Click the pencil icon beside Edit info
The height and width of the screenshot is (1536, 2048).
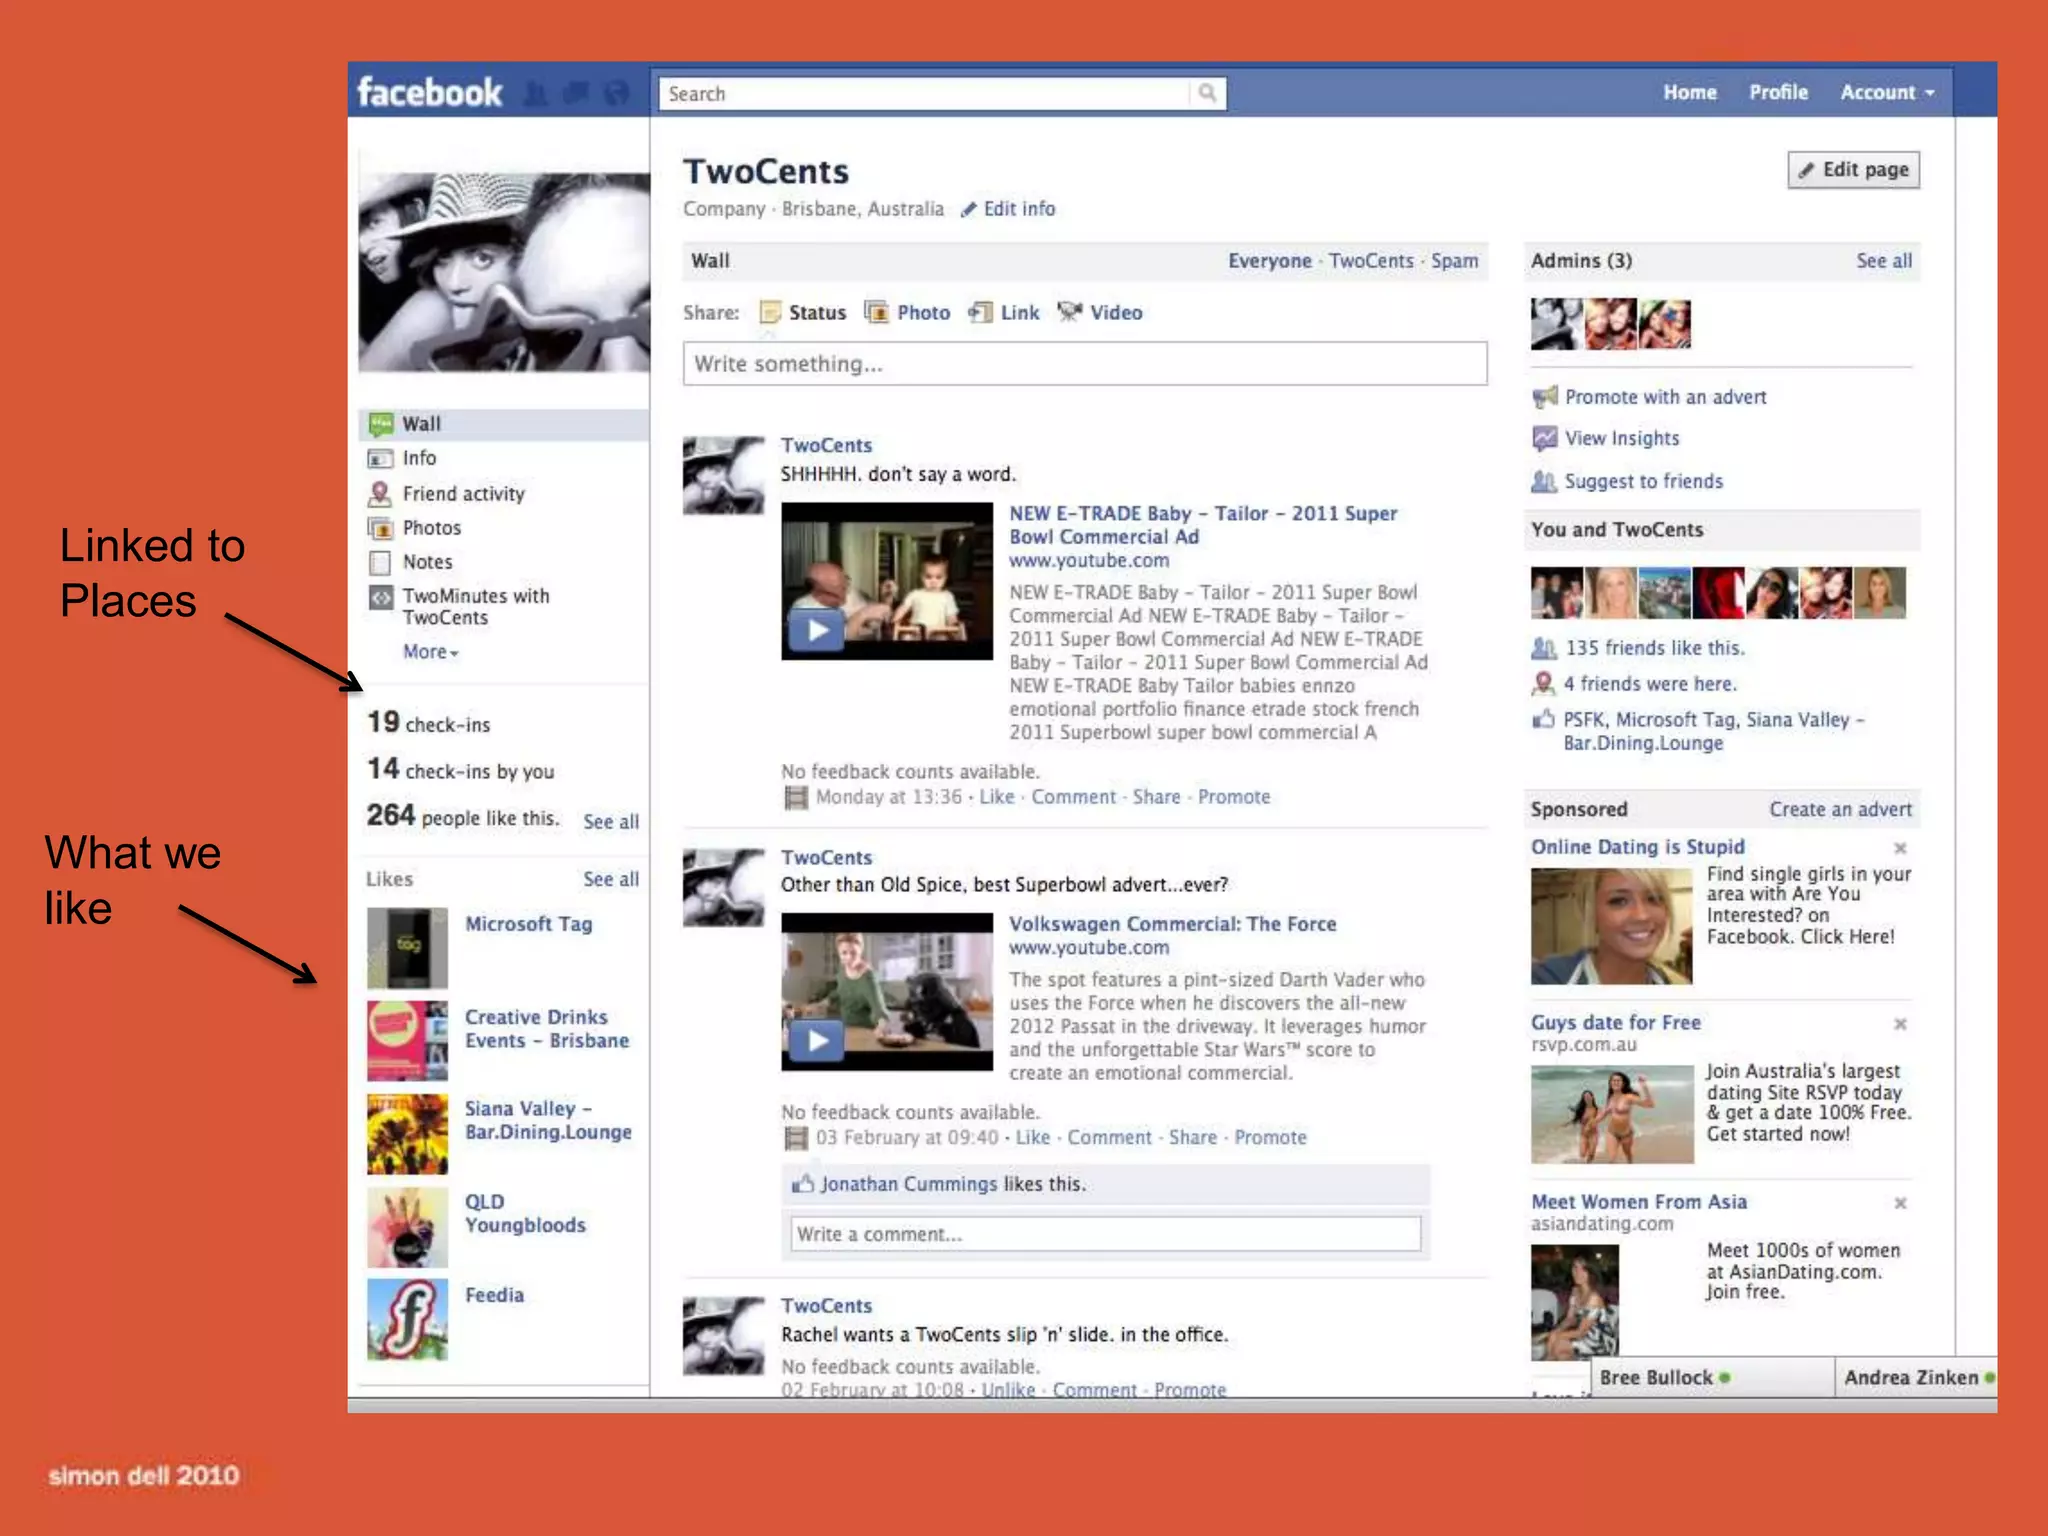(x=968, y=209)
